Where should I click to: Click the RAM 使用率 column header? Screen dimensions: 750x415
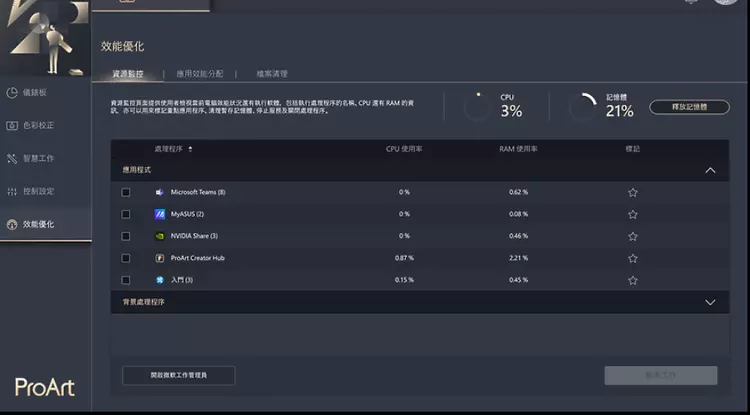[x=518, y=149]
